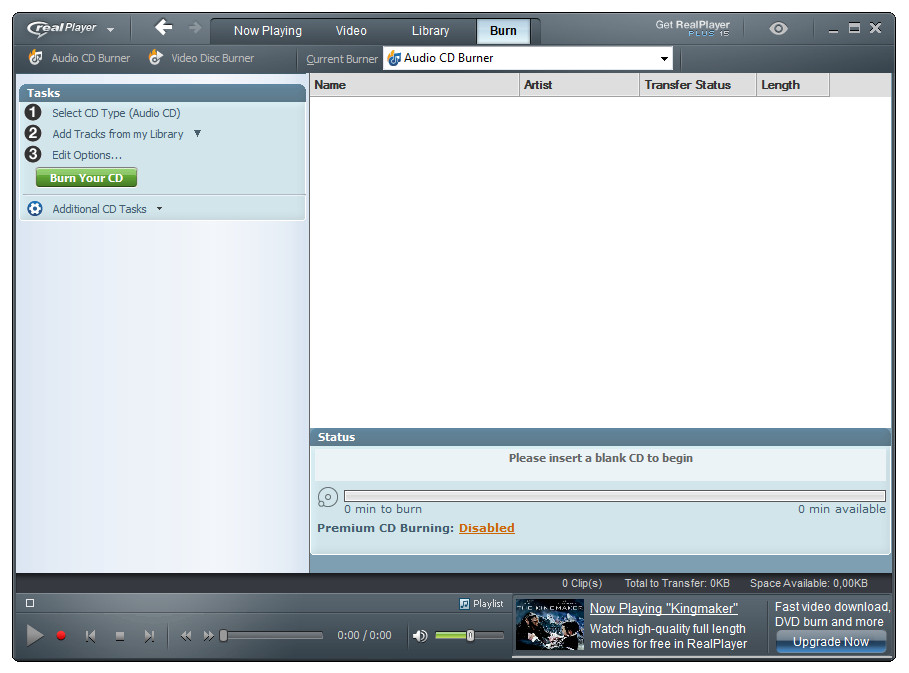Skip to next clip
Viewport: 909px width, 673px height.
coord(149,636)
